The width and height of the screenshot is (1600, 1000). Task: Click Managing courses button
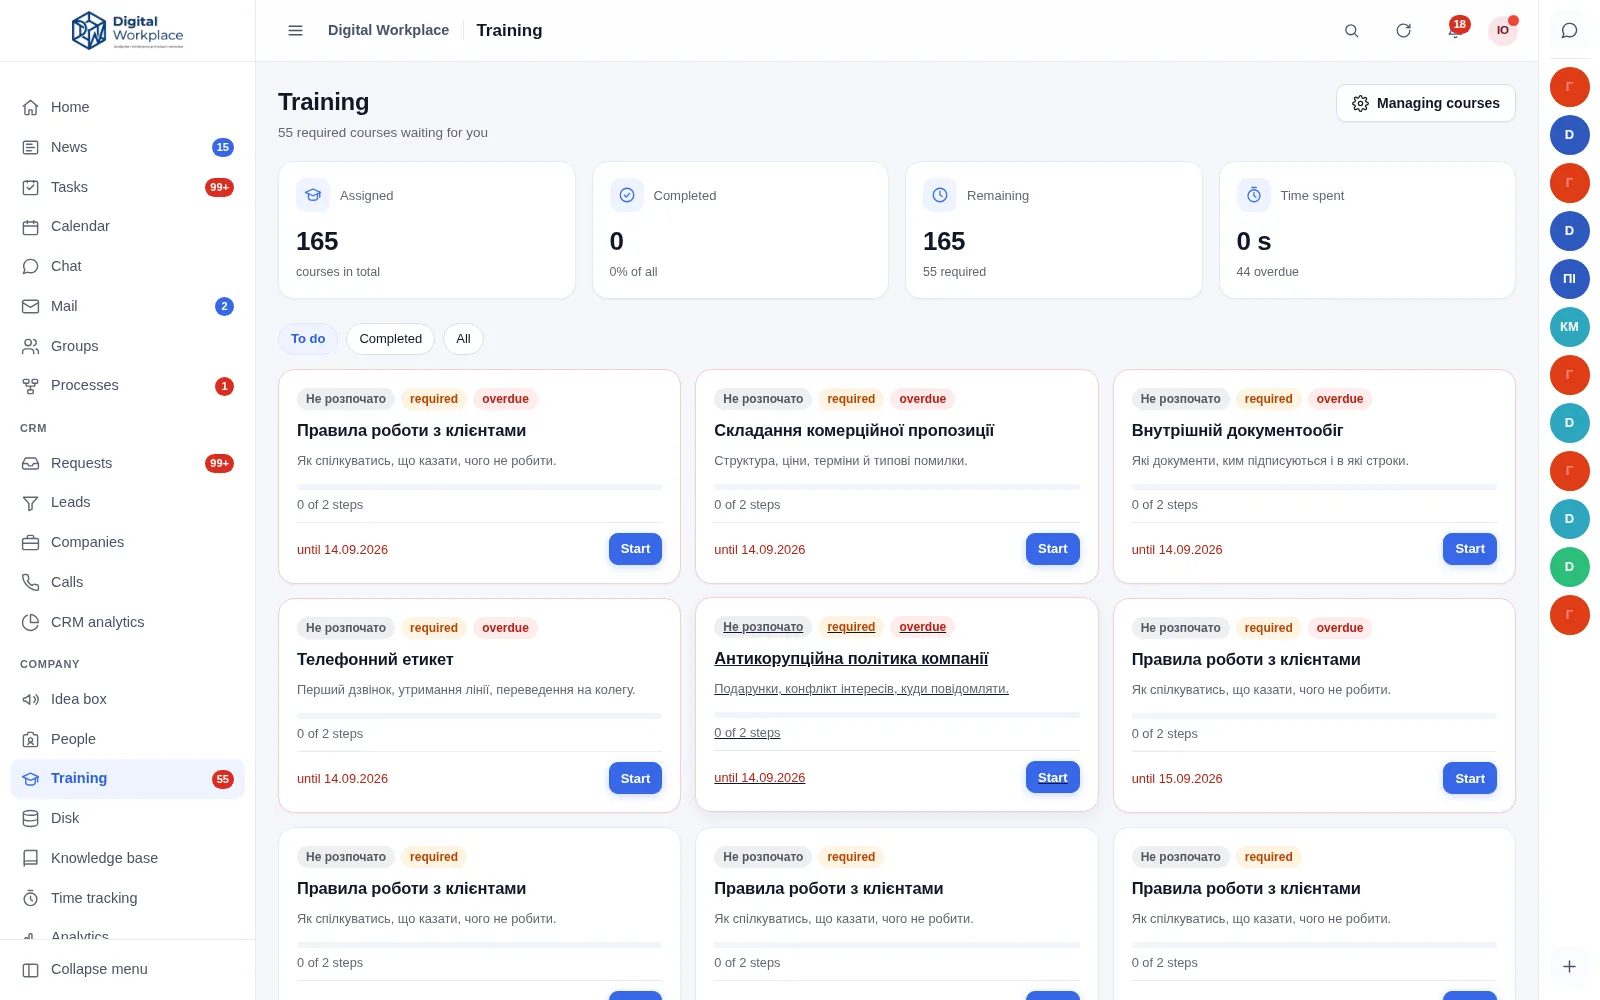tap(1425, 103)
